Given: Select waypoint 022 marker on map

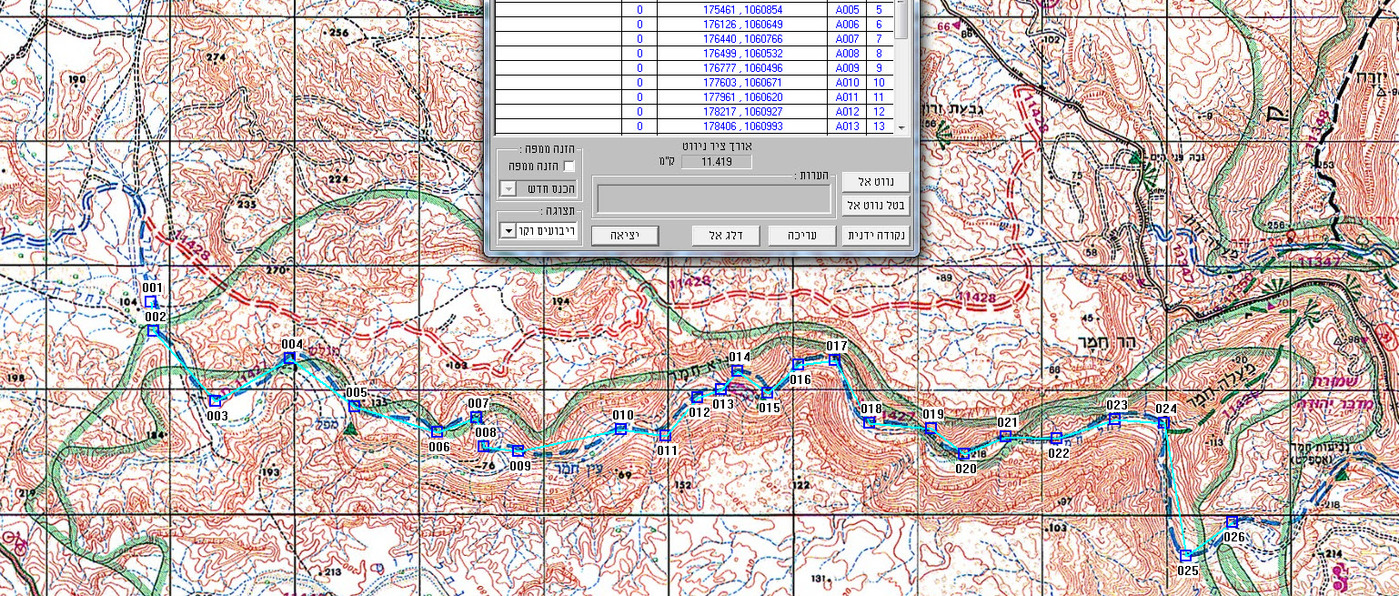Looking at the screenshot, I should pos(1056,438).
